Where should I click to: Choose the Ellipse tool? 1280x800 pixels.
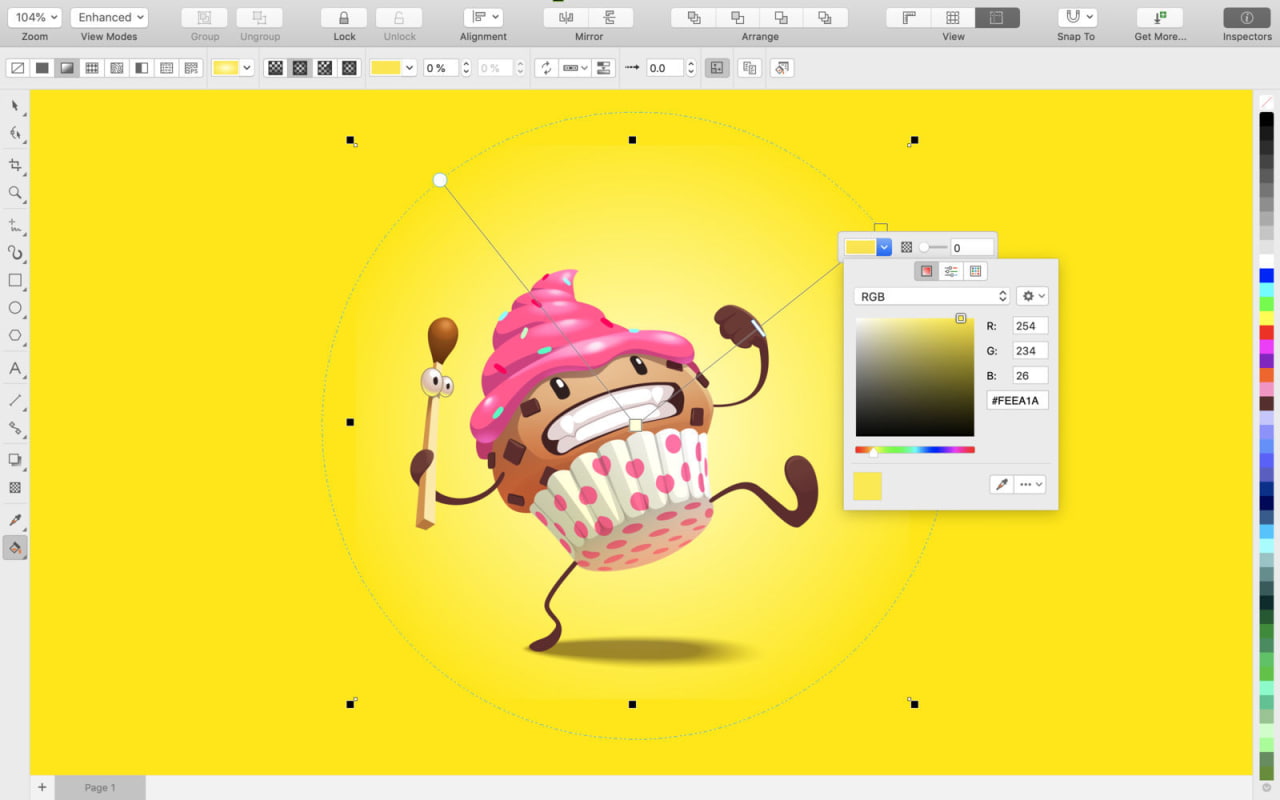click(15, 308)
